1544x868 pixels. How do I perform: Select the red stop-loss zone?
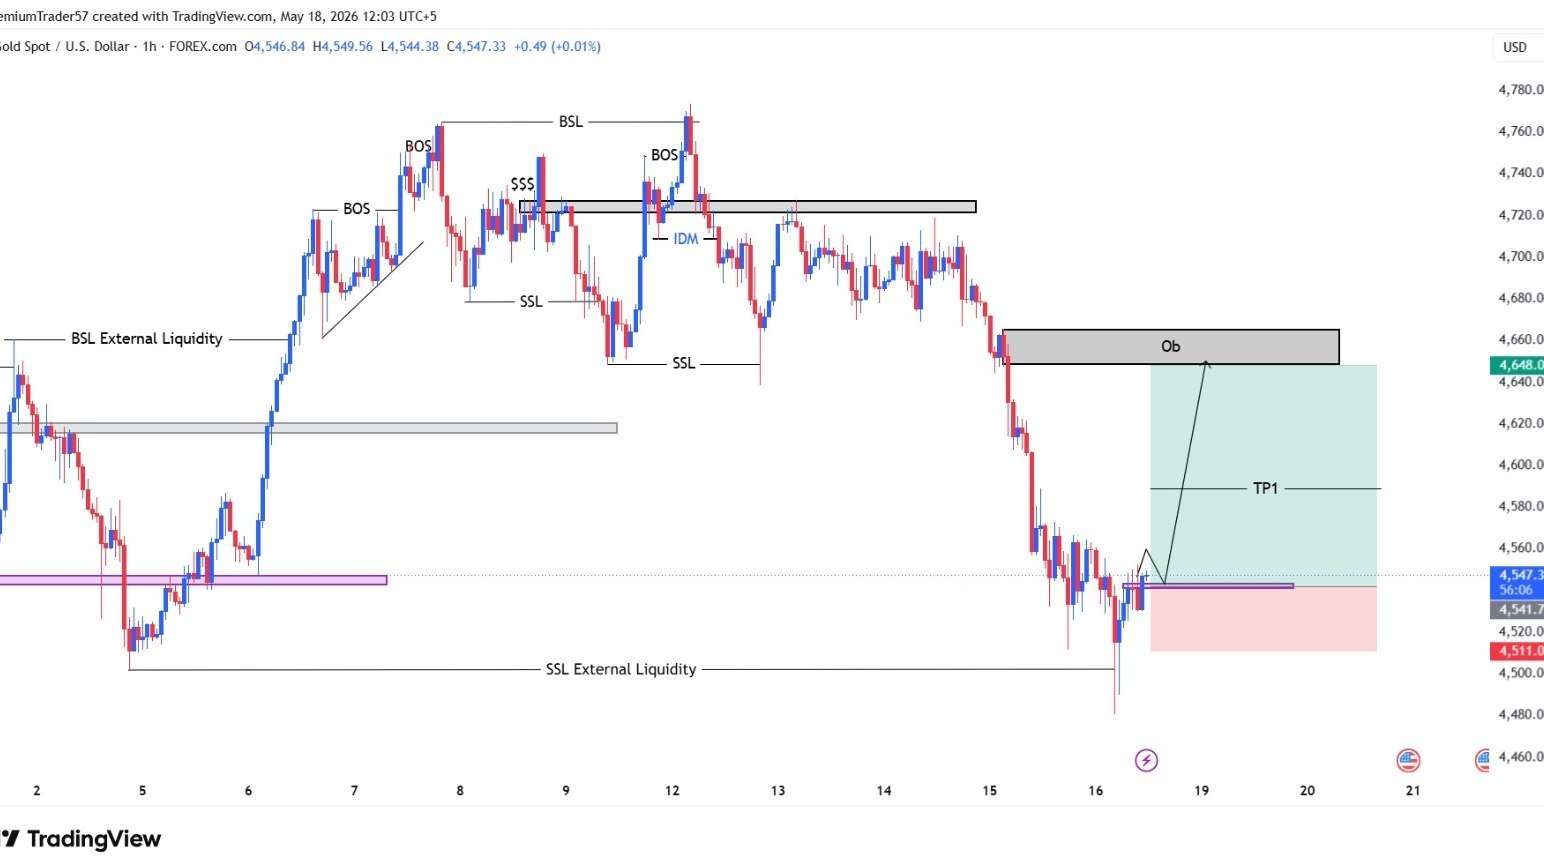point(1264,619)
